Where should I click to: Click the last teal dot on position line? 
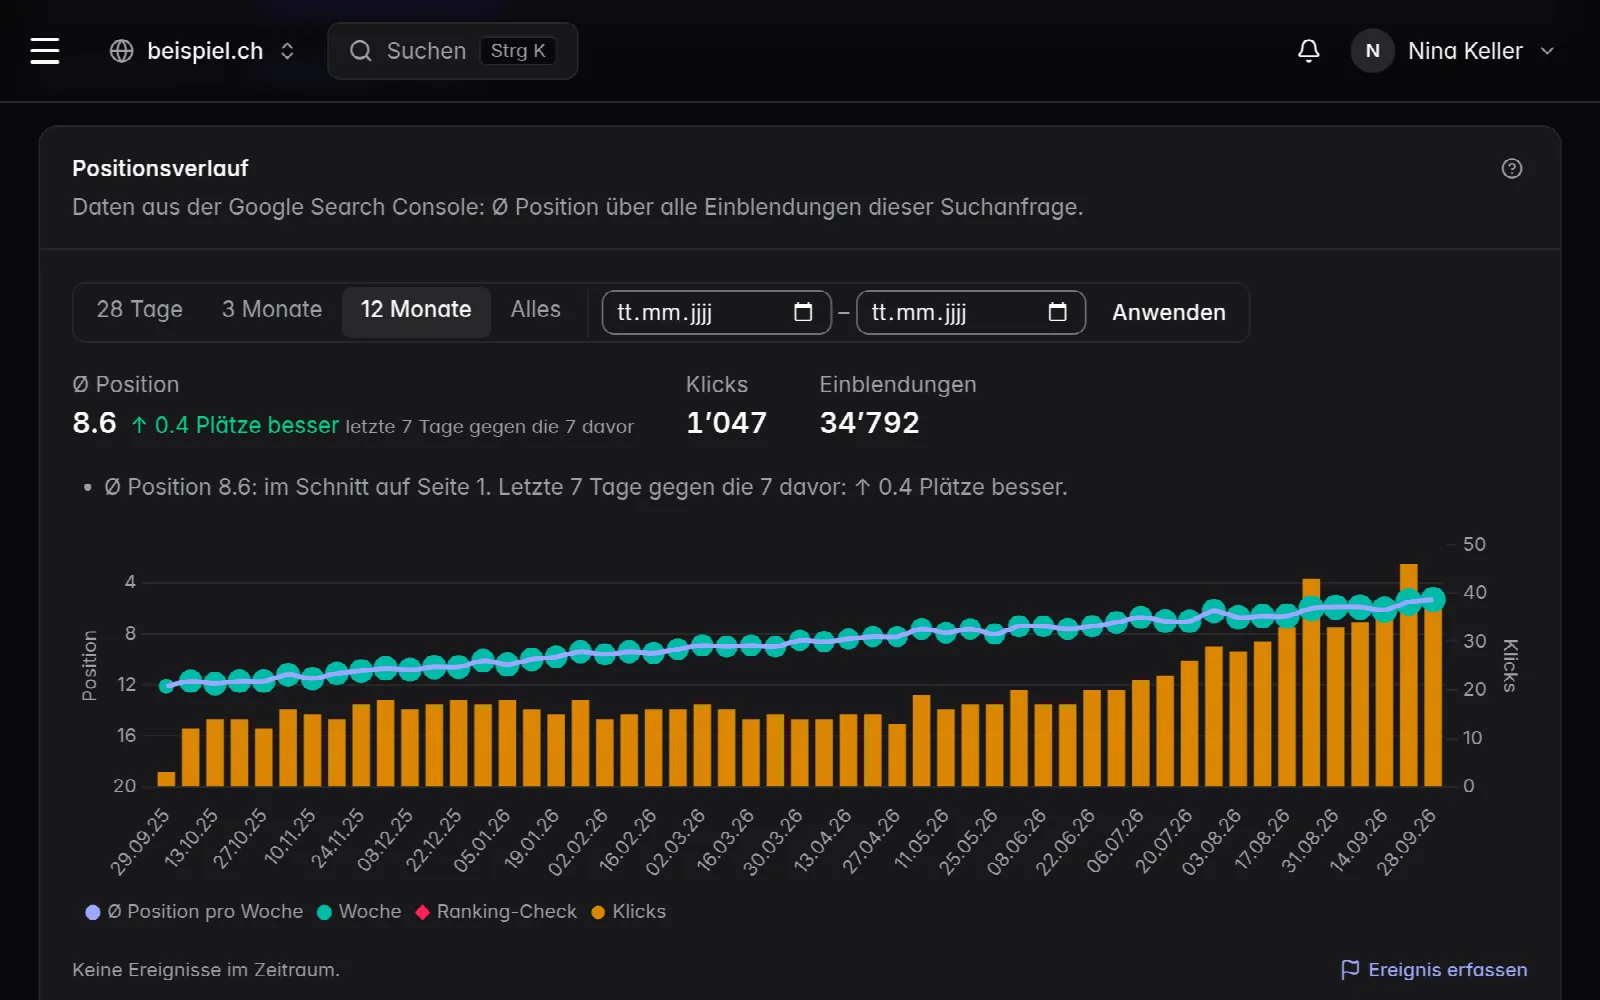(x=1433, y=599)
